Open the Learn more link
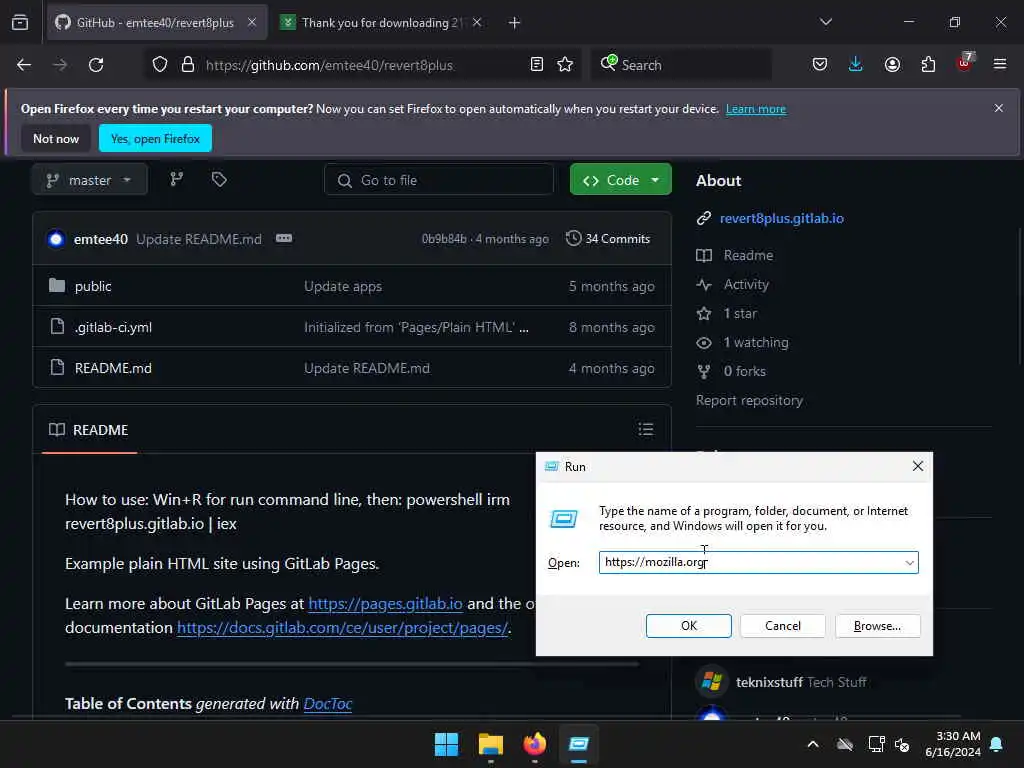 coord(756,109)
